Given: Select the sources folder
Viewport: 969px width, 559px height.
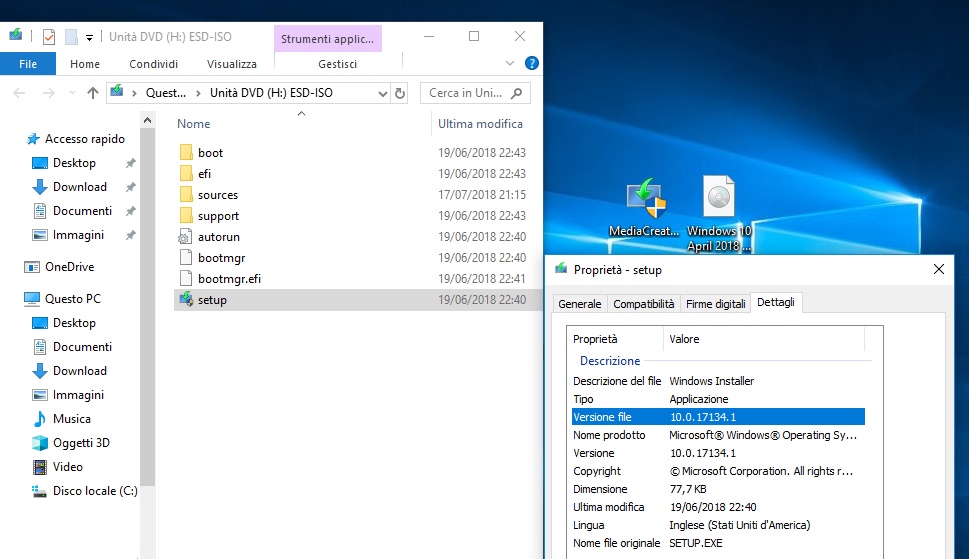Looking at the screenshot, I should [218, 195].
